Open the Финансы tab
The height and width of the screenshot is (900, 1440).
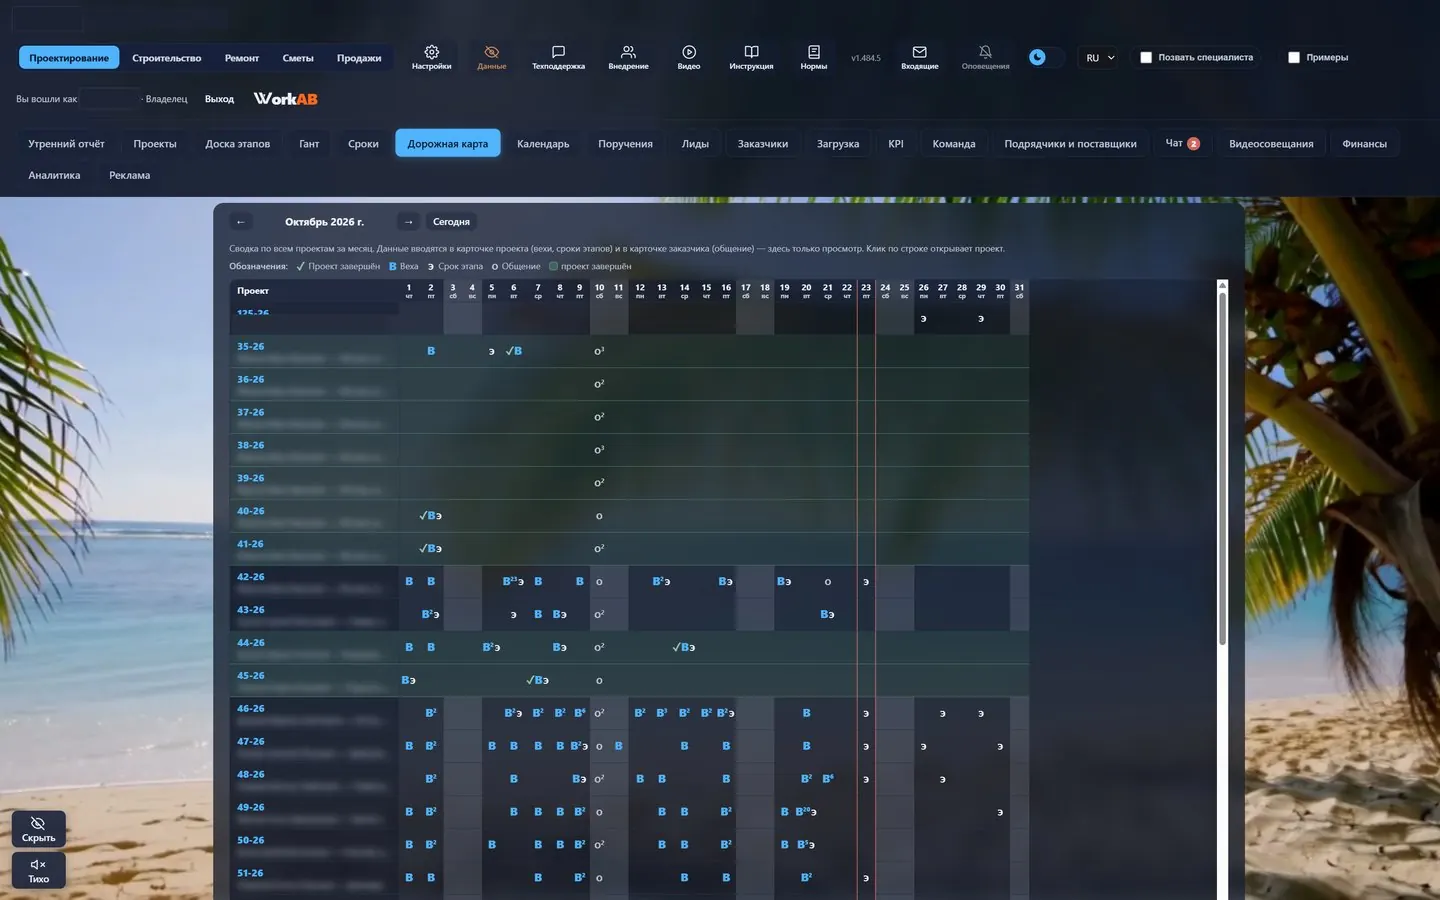coord(1364,143)
